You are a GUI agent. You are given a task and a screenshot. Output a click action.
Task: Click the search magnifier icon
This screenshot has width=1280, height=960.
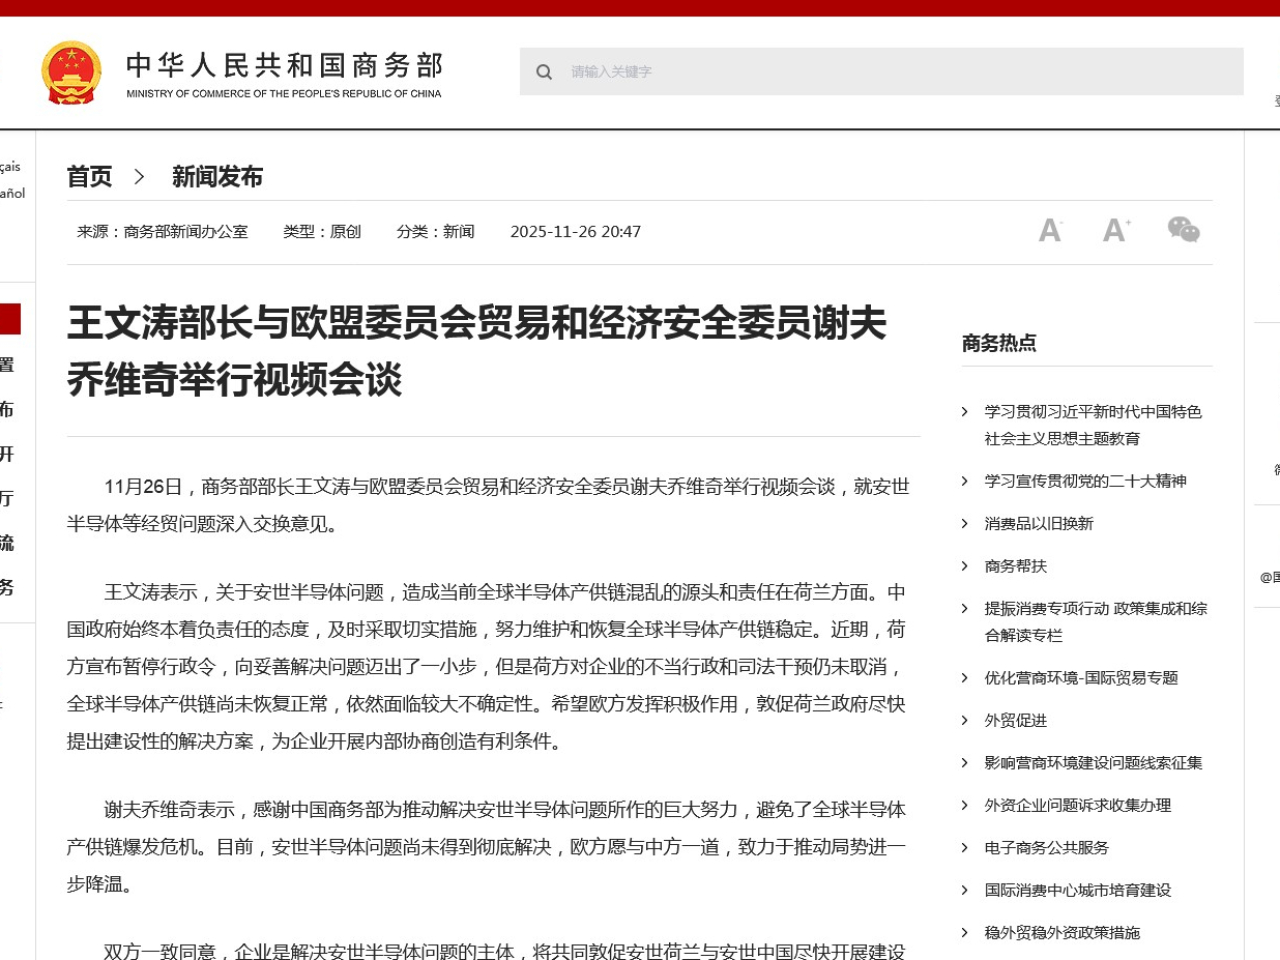coord(544,71)
